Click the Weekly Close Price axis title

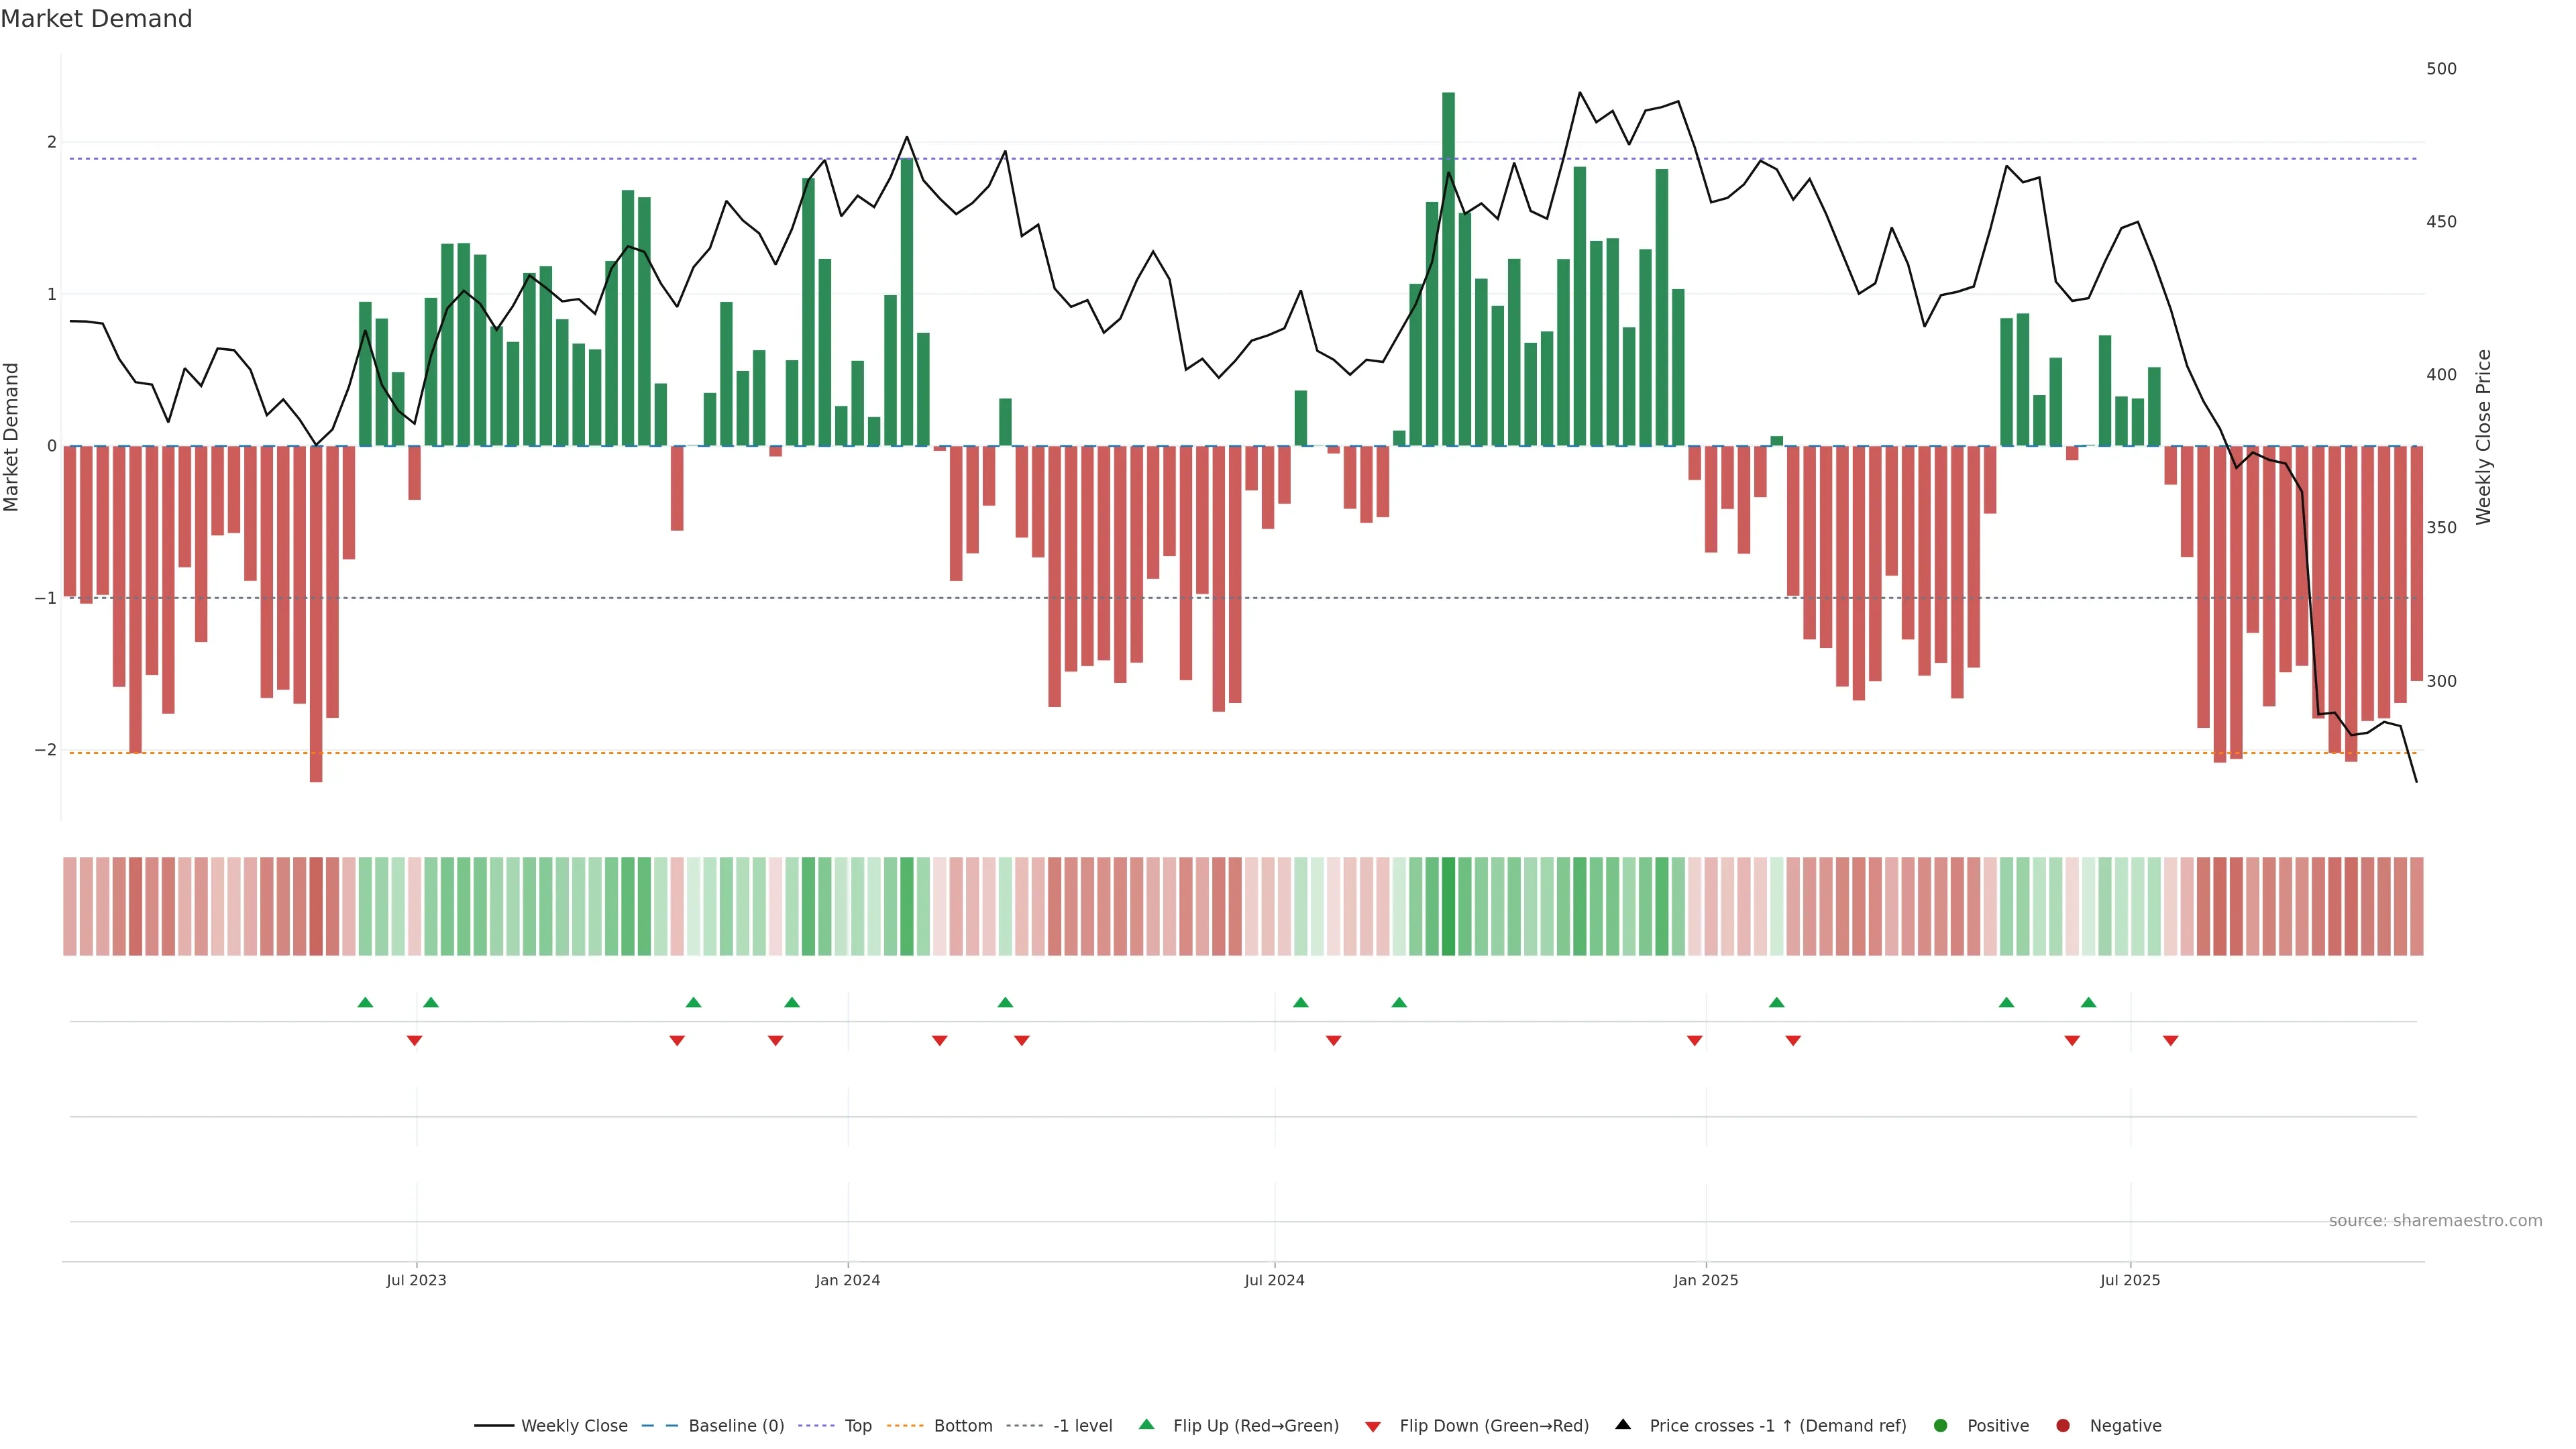pyautogui.click(x=2483, y=437)
